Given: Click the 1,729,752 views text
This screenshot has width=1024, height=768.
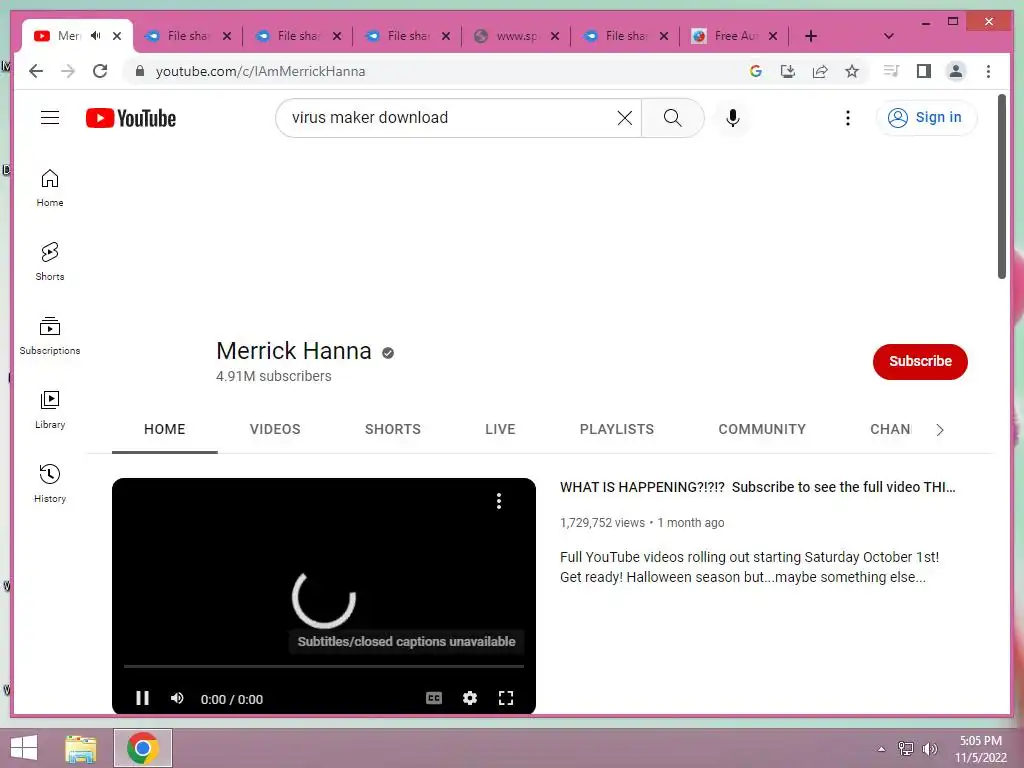Looking at the screenshot, I should [x=602, y=522].
